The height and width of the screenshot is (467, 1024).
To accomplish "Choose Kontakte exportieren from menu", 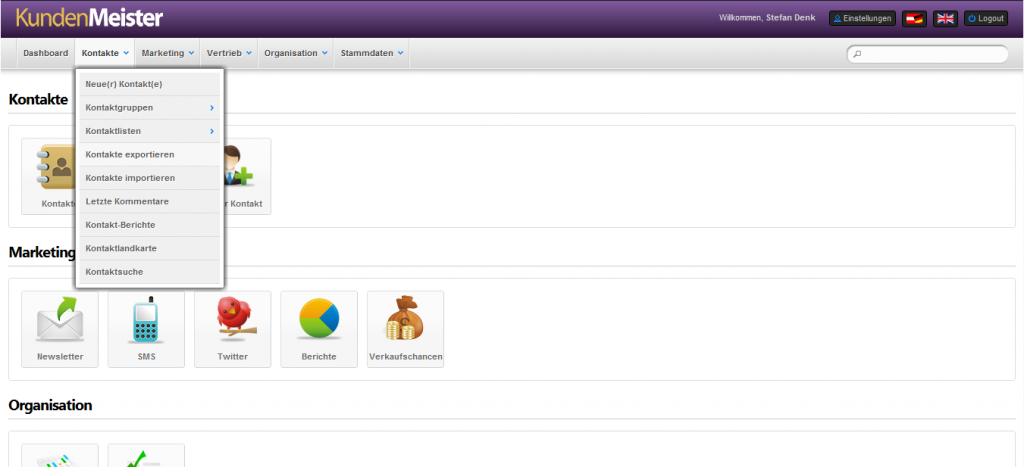I will tap(150, 154).
